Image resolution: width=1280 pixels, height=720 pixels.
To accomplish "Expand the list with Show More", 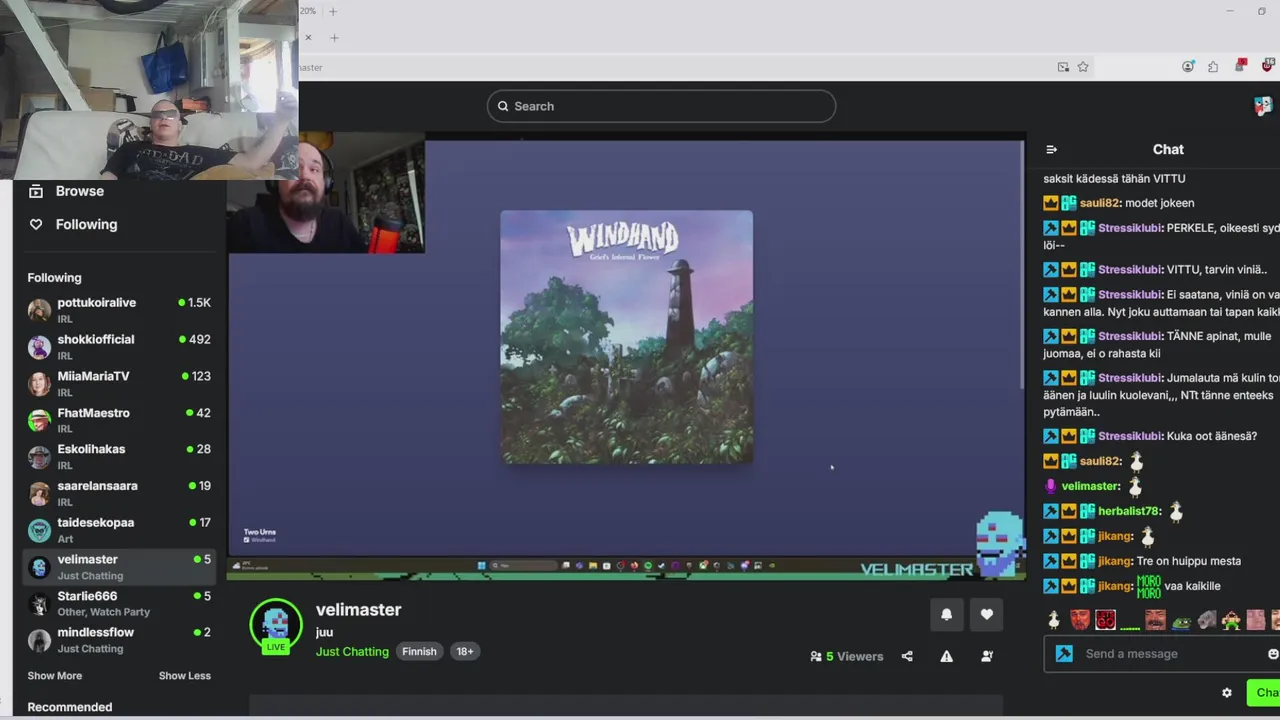I will click(x=55, y=676).
